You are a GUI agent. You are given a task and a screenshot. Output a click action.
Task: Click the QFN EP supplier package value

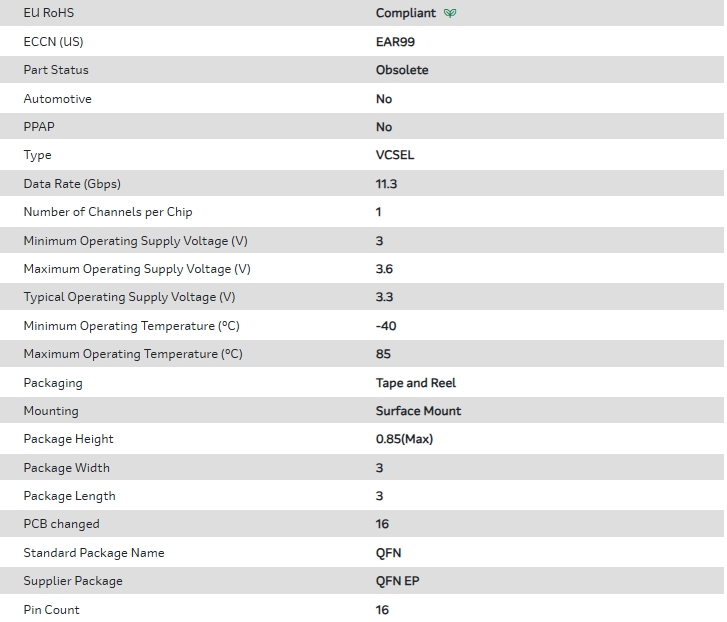coord(398,581)
